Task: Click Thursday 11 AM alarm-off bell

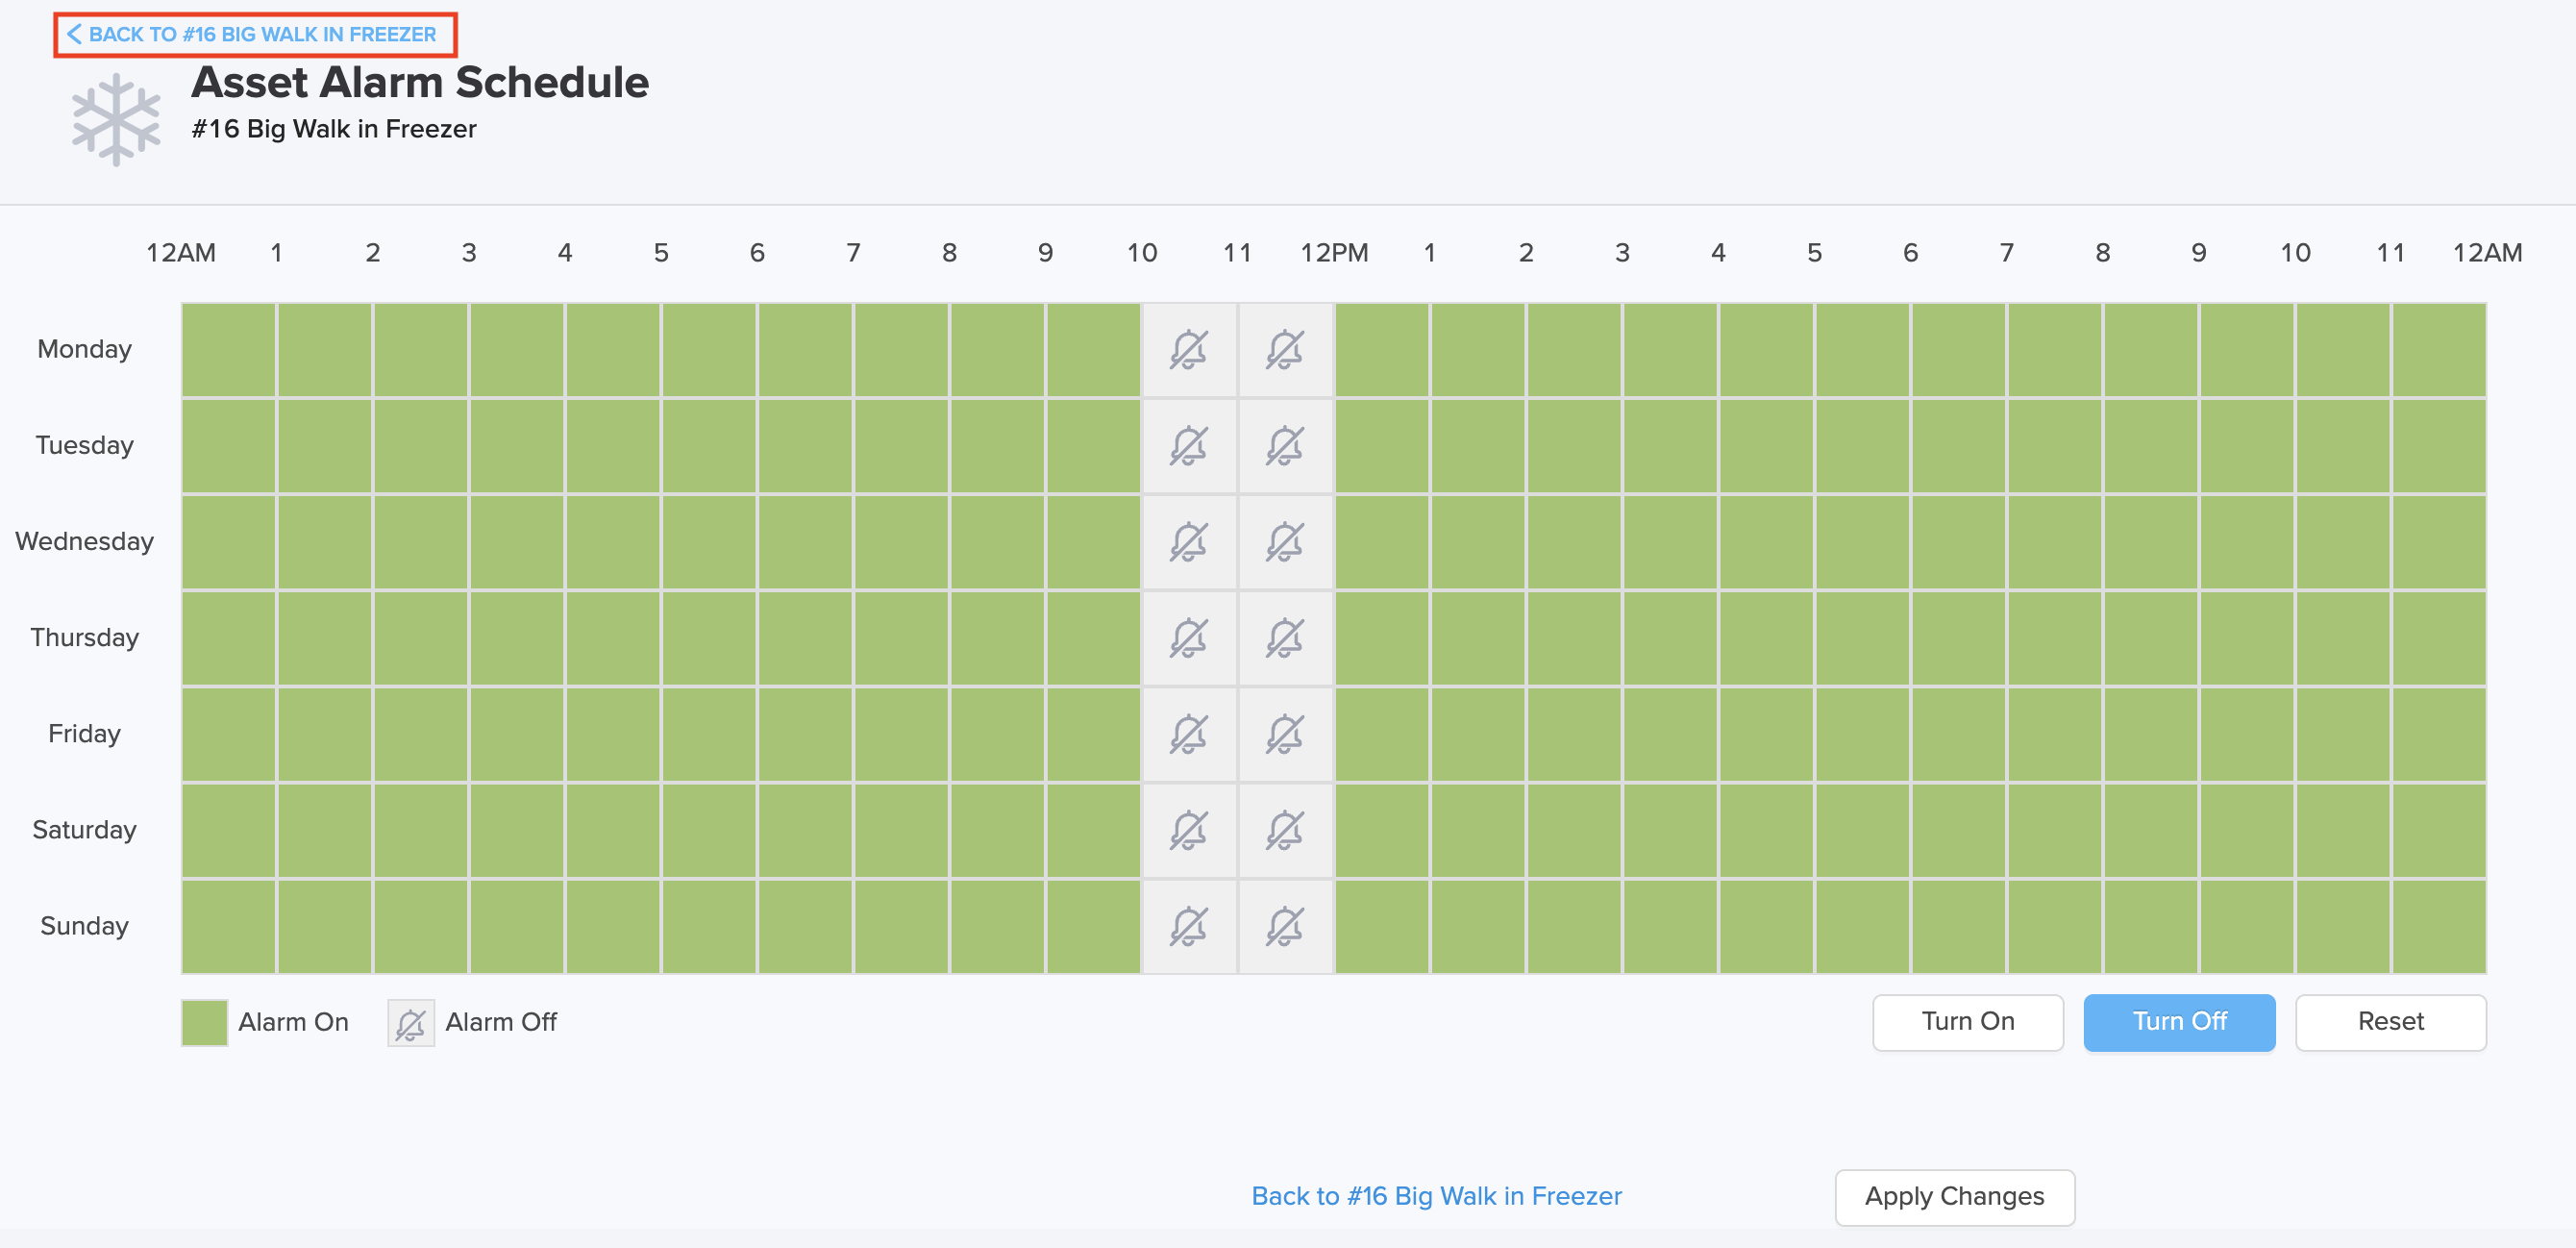Action: 1285,638
